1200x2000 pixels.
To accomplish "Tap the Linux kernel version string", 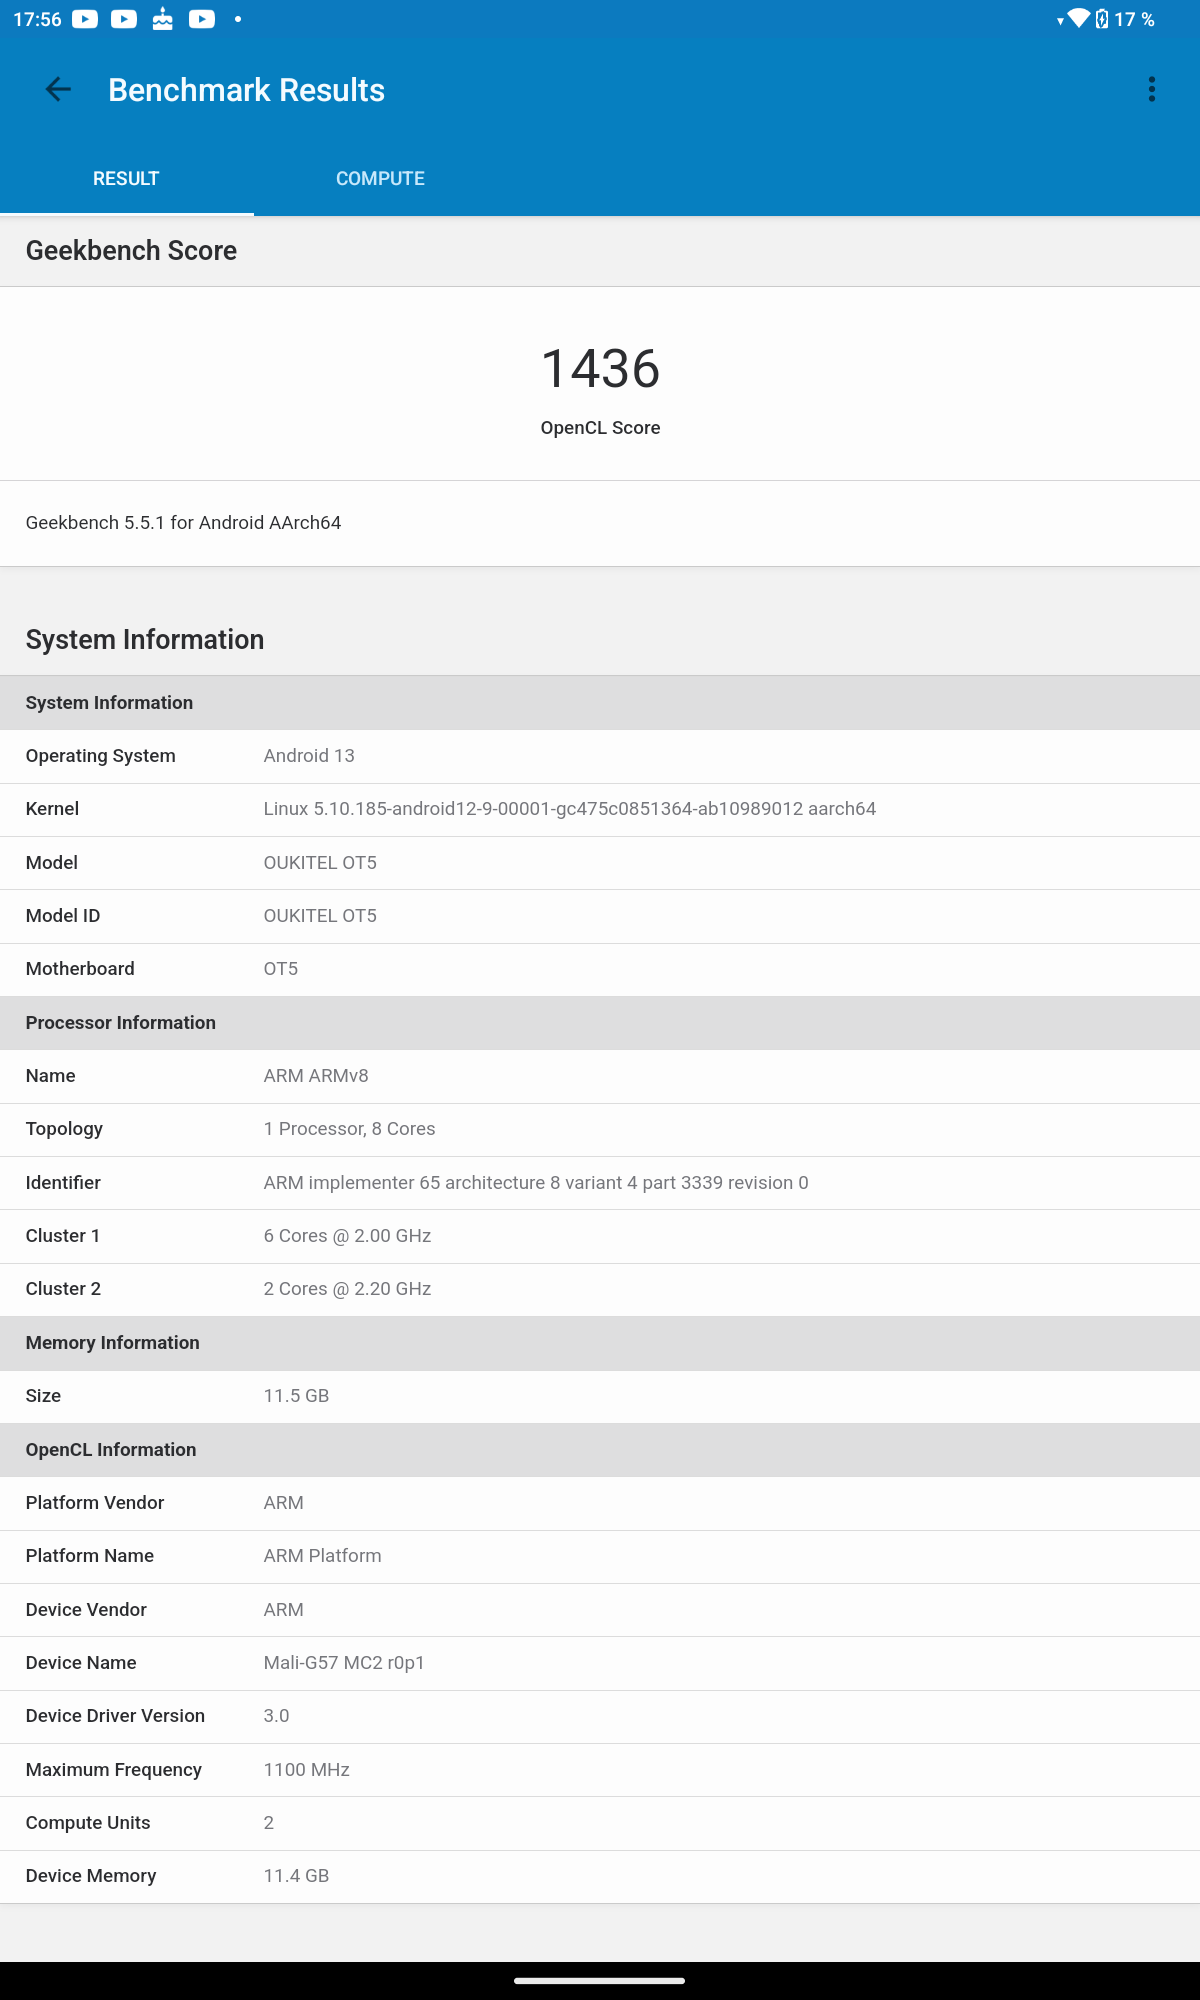I will pyautogui.click(x=570, y=809).
